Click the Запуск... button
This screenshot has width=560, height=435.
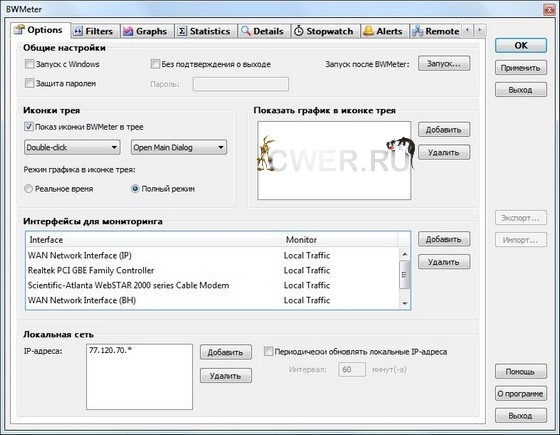pyautogui.click(x=444, y=64)
